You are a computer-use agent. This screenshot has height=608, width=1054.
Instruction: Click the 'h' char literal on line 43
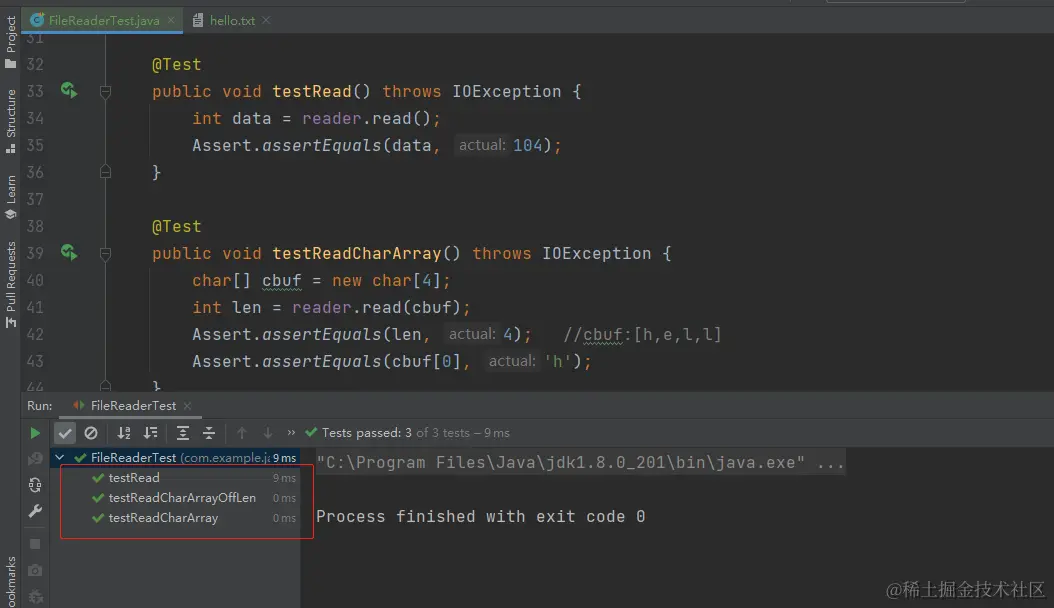[x=558, y=361]
